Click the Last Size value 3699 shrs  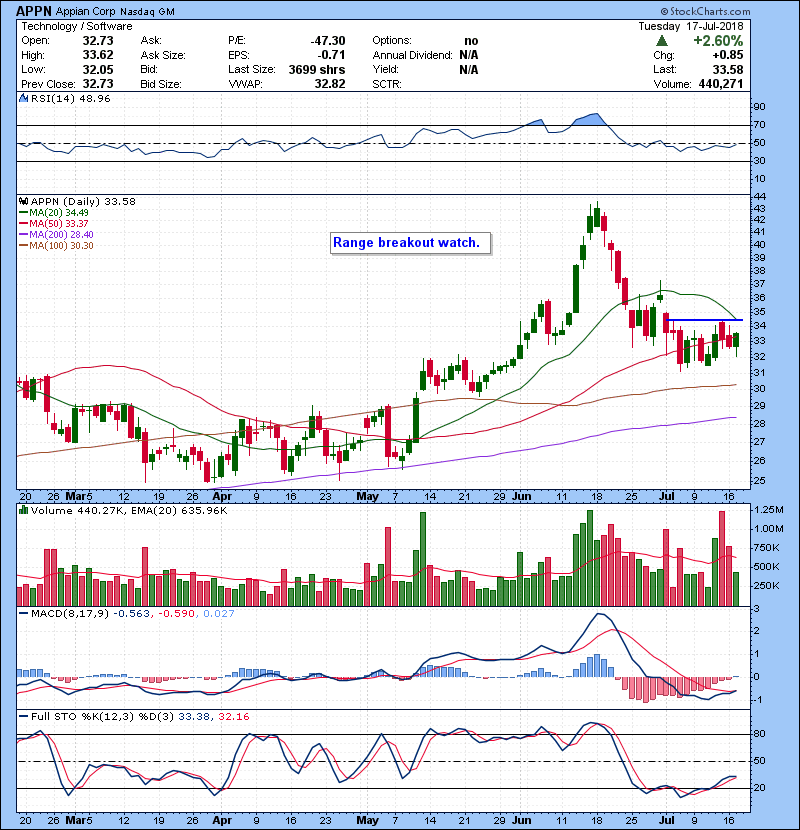[x=317, y=69]
